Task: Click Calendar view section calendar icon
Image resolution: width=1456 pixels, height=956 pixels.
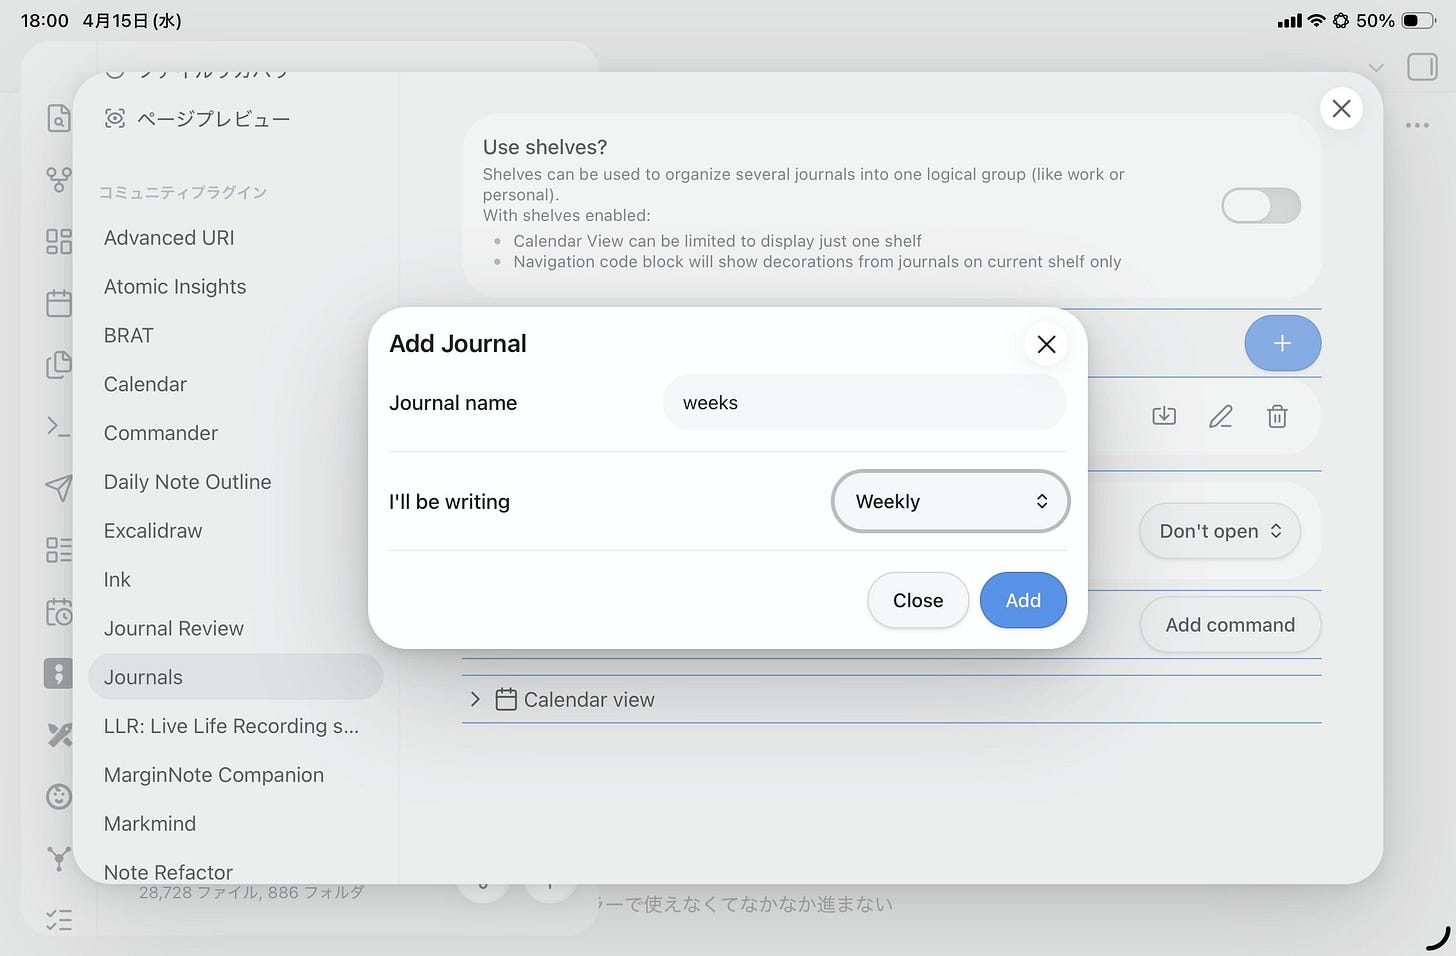Action: [506, 699]
